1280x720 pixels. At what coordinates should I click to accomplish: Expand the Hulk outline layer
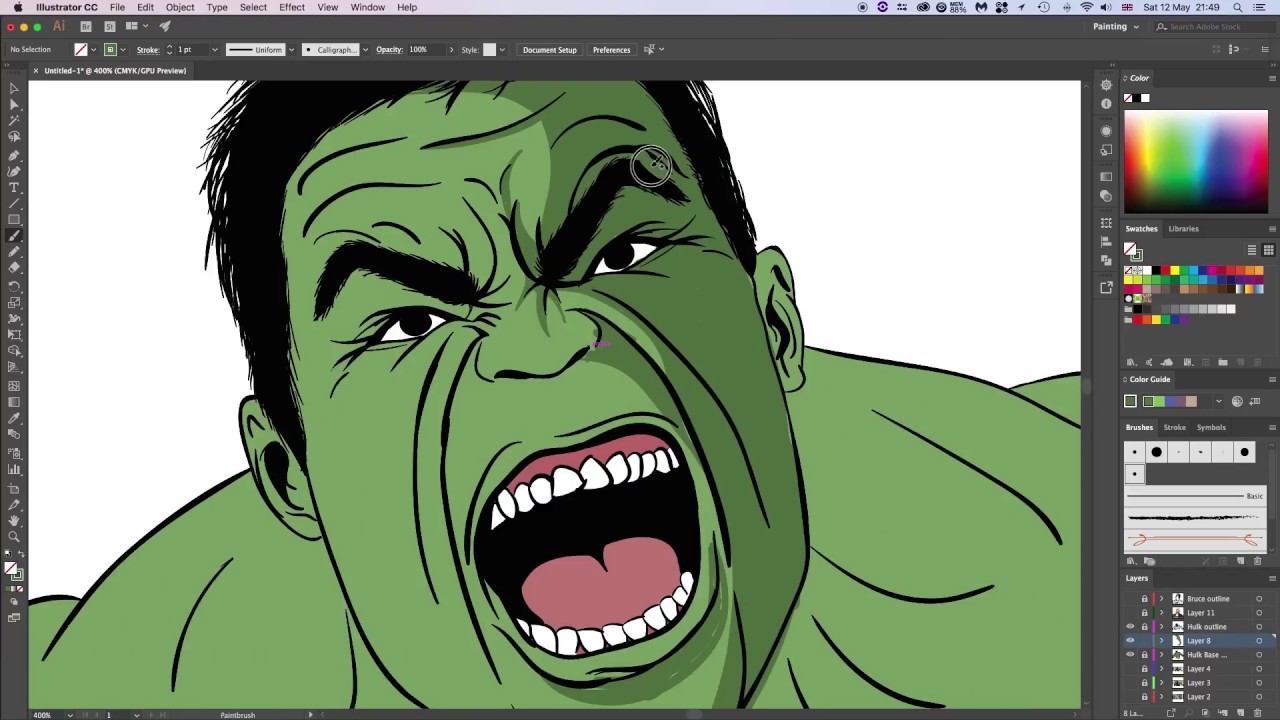[x=1162, y=627]
